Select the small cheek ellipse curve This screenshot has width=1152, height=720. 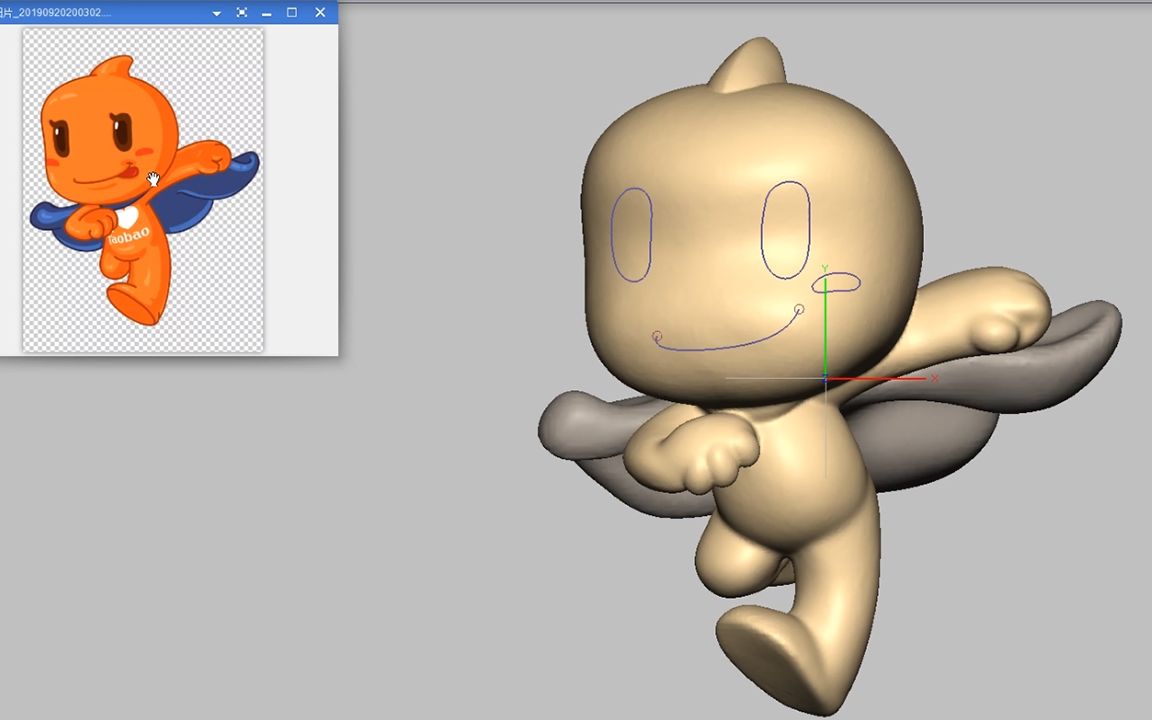[836, 282]
